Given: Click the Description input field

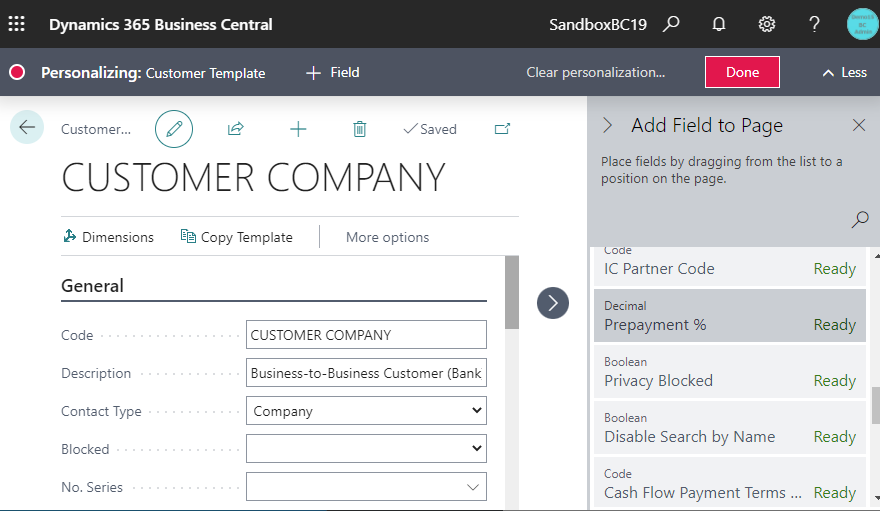Looking at the screenshot, I should click(x=366, y=373).
